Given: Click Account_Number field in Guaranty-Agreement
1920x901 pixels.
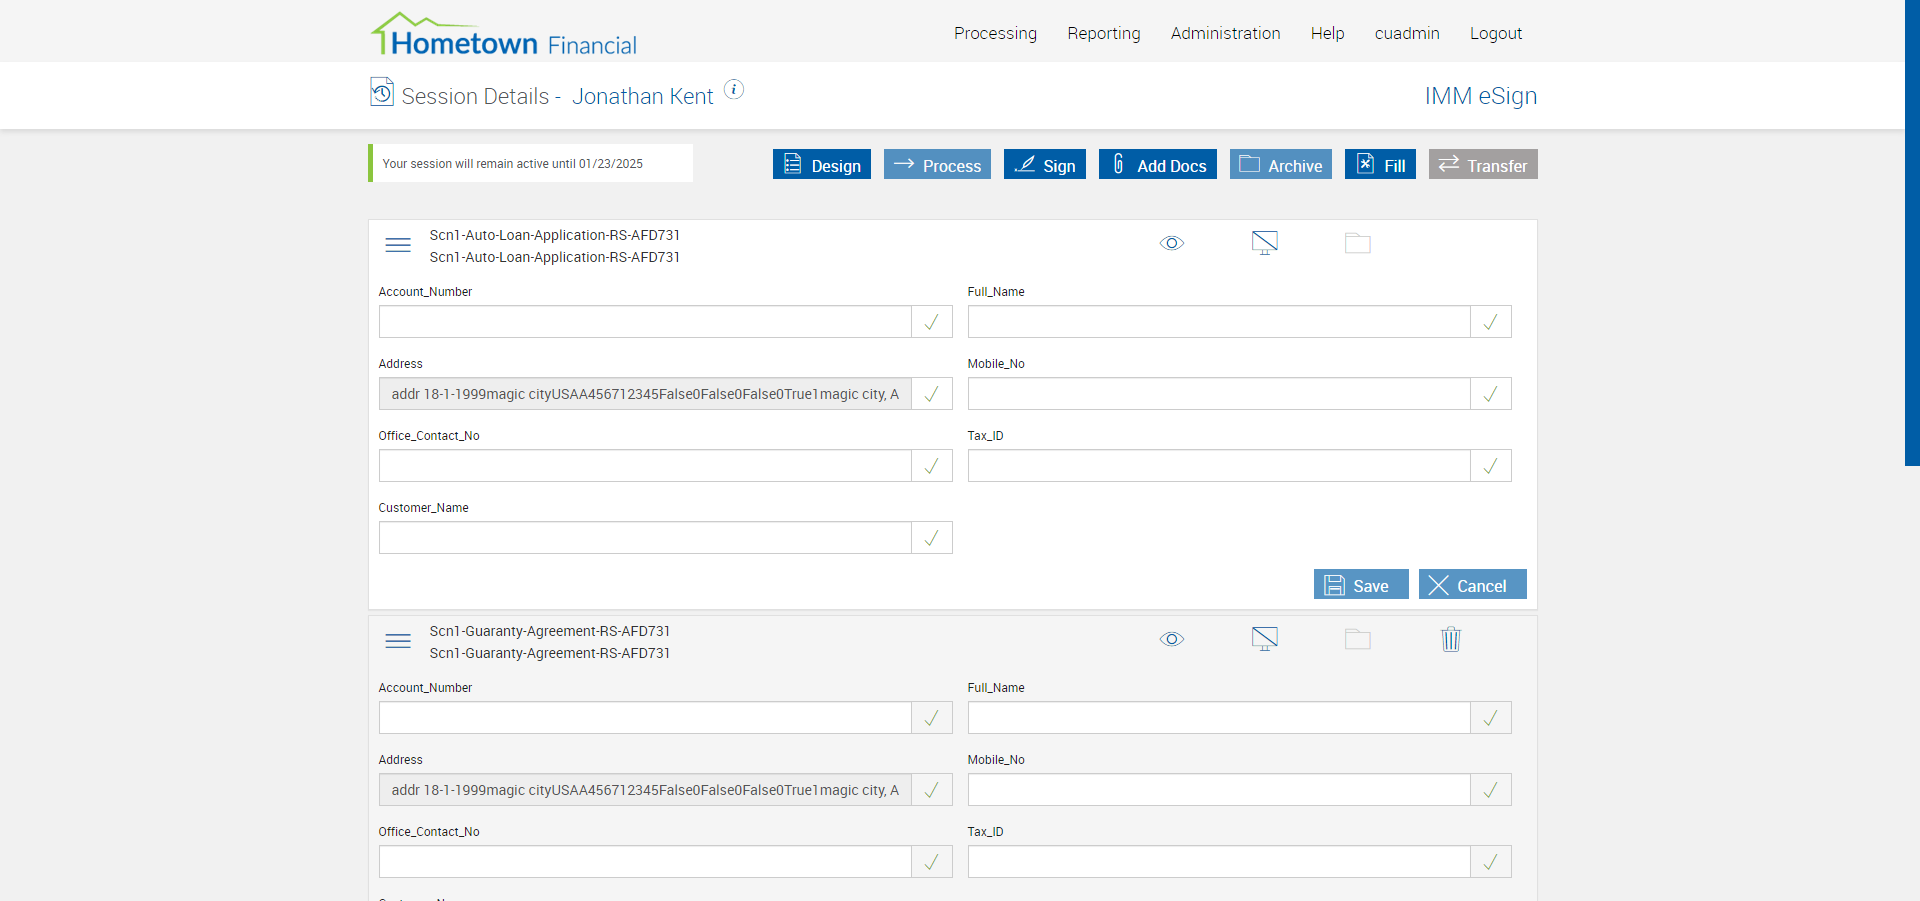Looking at the screenshot, I should pyautogui.click(x=645, y=718).
